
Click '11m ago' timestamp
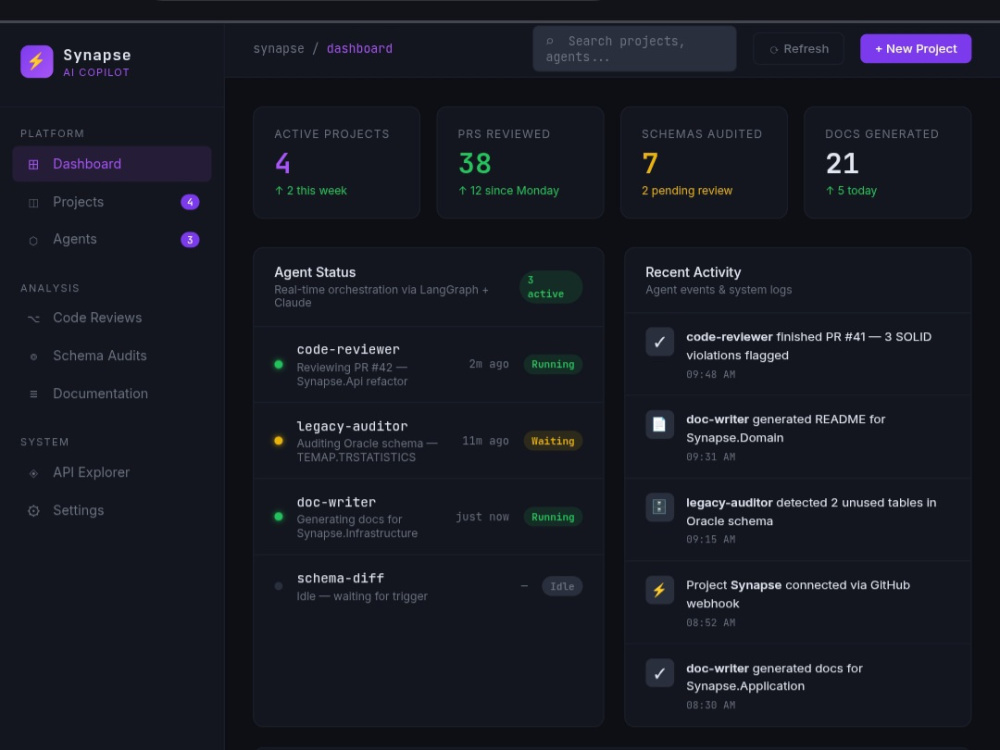[485, 441]
